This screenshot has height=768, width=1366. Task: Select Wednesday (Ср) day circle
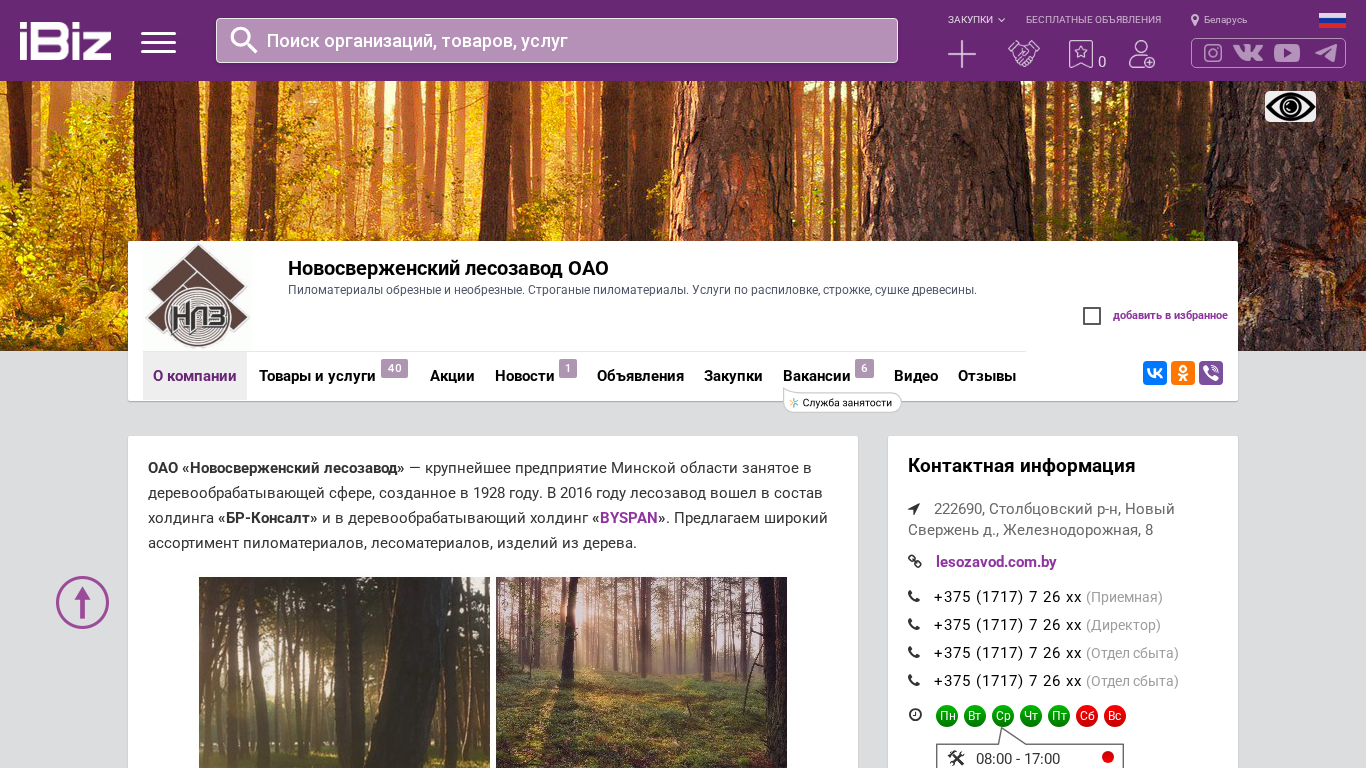coord(1003,716)
